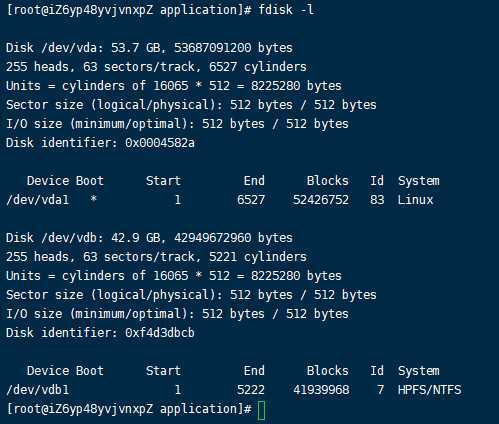Click the bottom shell prompt text
Viewport: 499px width, 424px height.
(x=129, y=409)
